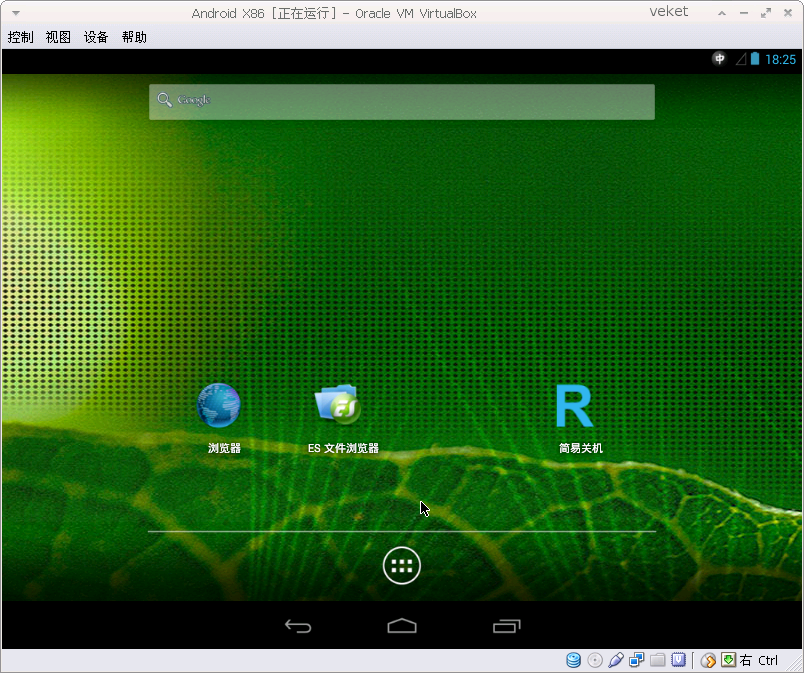804x673 pixels.
Task: Open the window menu arrow in titlebar
Action: pos(16,13)
